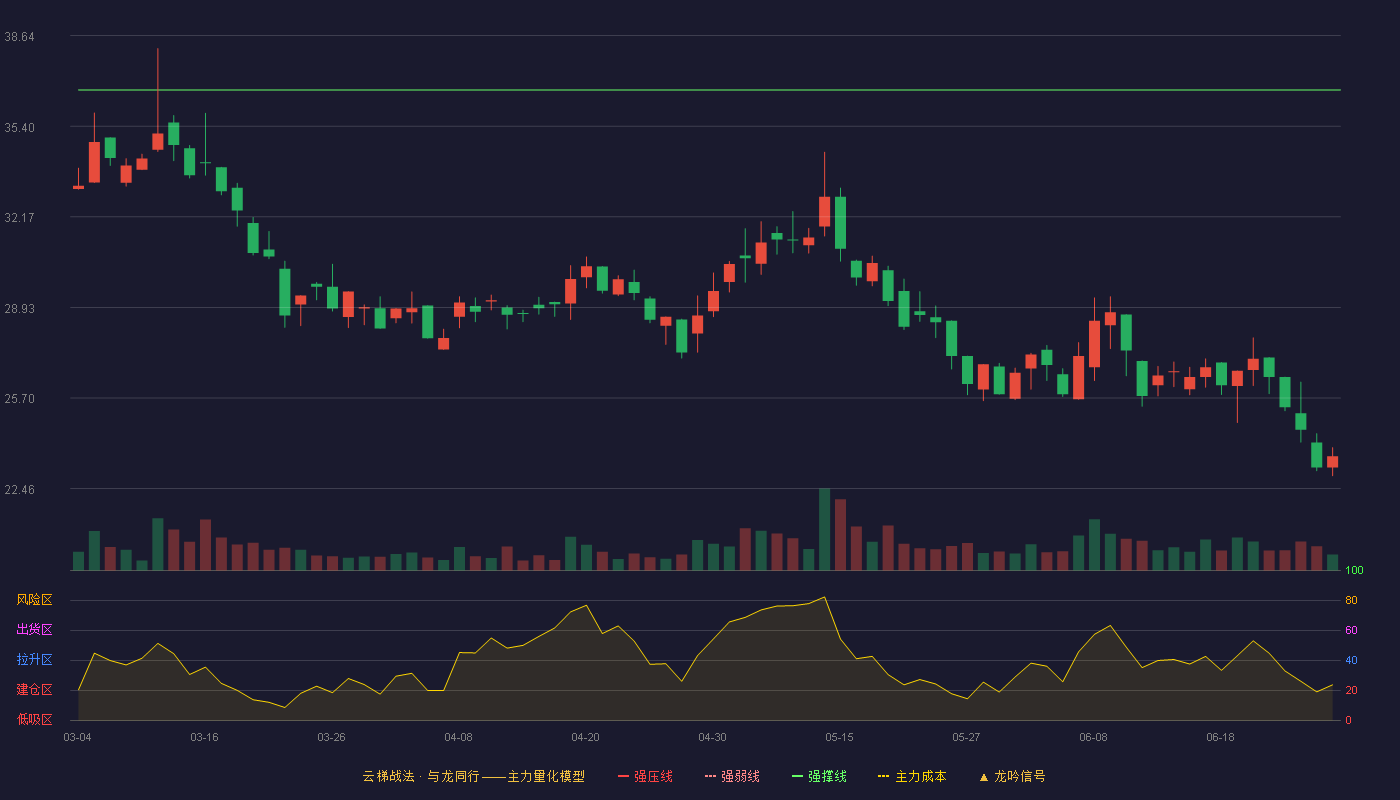Click the 建仓区 zone label
The height and width of the screenshot is (800, 1400).
click(x=35, y=690)
